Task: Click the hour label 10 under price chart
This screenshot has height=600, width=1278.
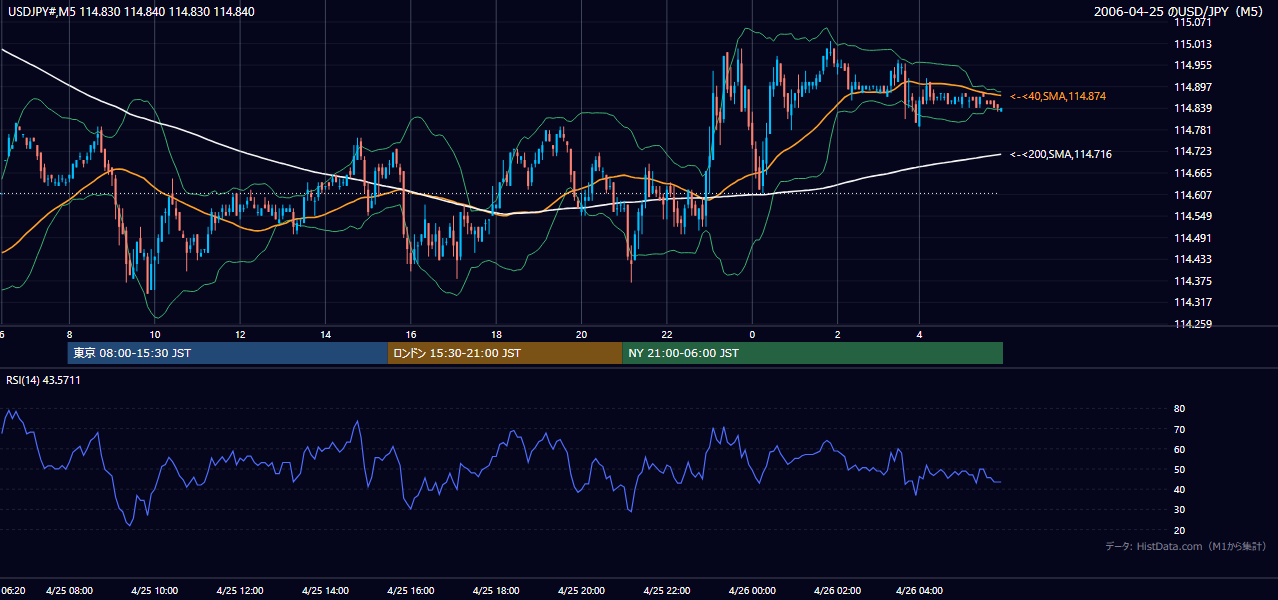Action: click(155, 334)
